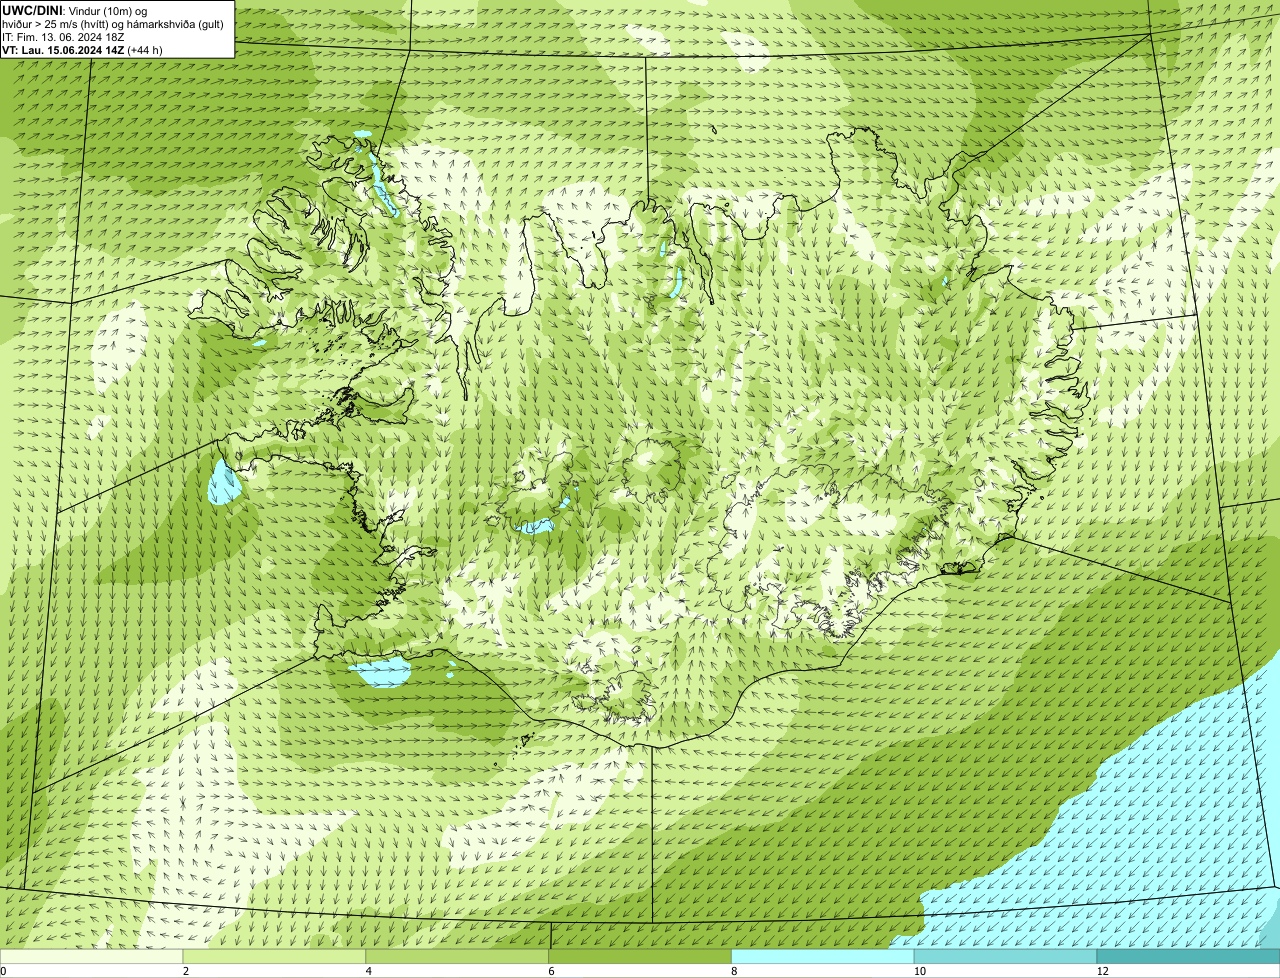
Task: Click the scale label "8"
Action: tap(733, 971)
